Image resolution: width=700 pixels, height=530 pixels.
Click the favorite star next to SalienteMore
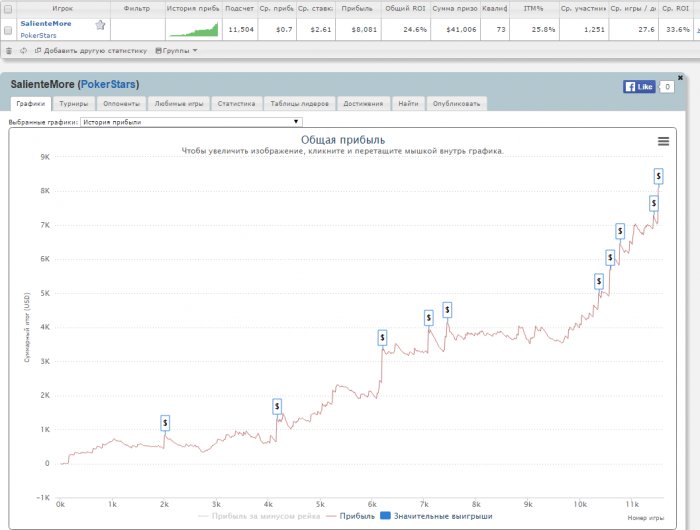pyautogui.click(x=100, y=24)
